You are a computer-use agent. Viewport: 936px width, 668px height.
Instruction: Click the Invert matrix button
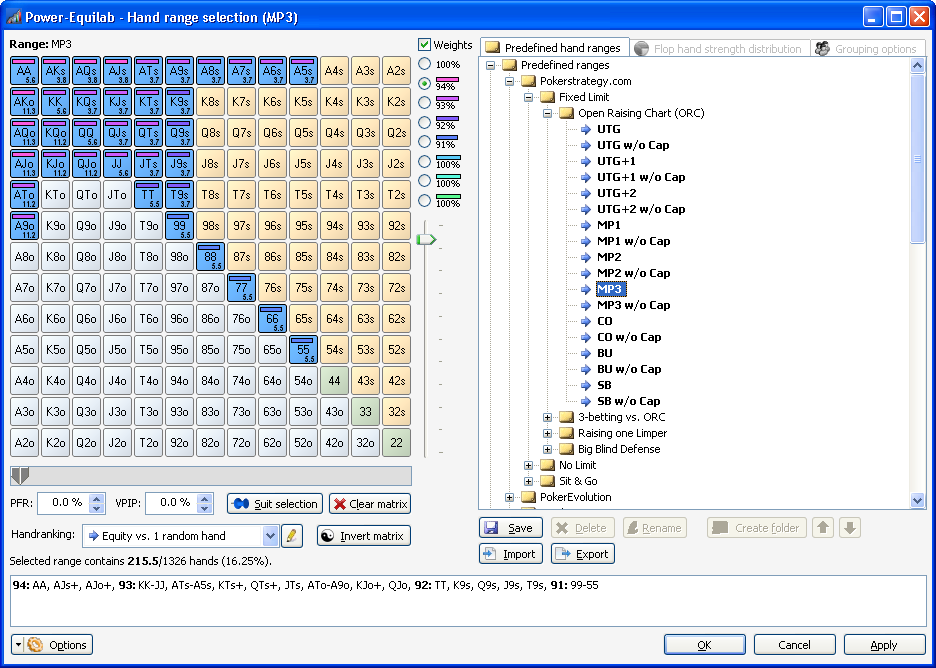pos(364,535)
